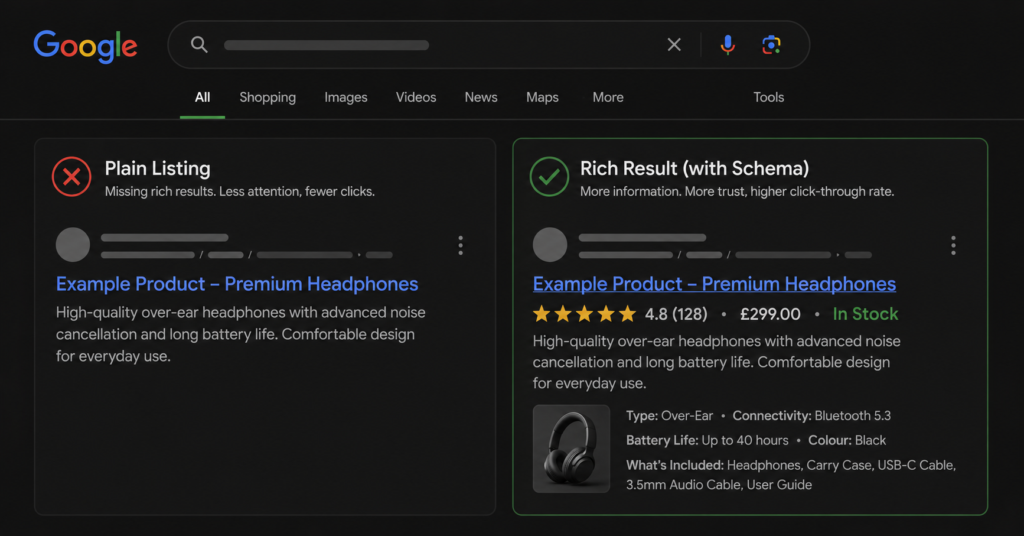
Task: Expand the More search filters menu
Action: click(x=608, y=97)
